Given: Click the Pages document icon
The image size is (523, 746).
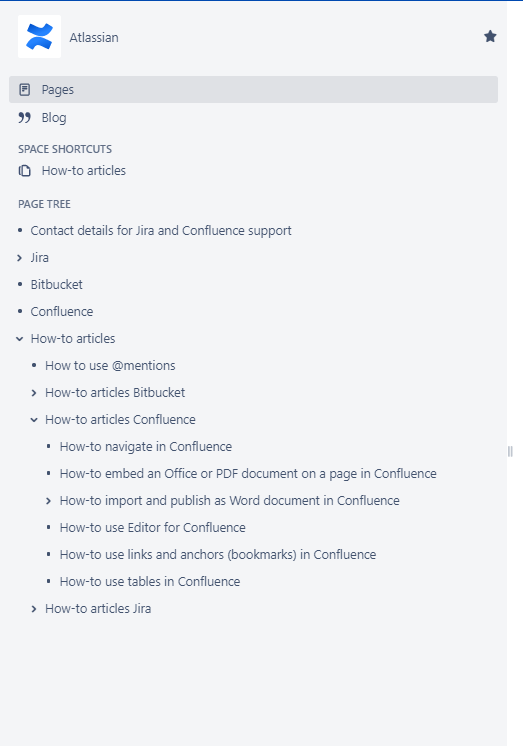Looking at the screenshot, I should pyautogui.click(x=24, y=89).
